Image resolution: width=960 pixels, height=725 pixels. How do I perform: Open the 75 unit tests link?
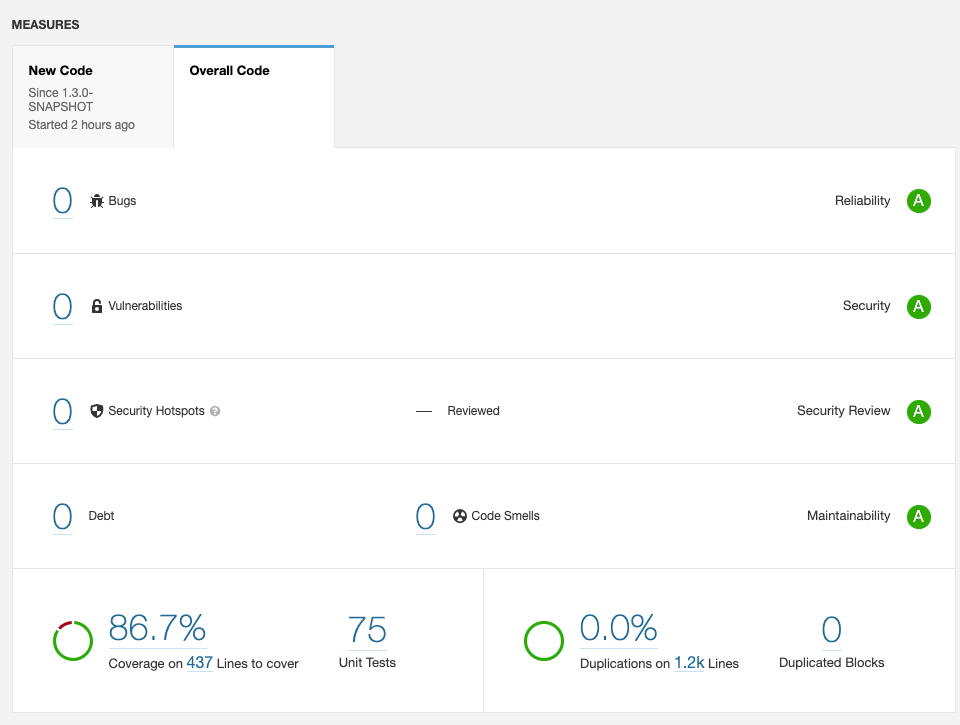click(x=367, y=630)
